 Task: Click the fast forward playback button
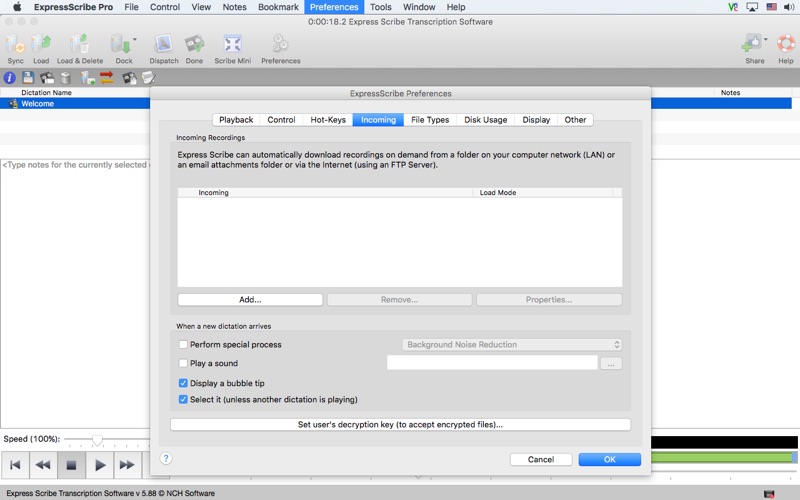coord(127,465)
